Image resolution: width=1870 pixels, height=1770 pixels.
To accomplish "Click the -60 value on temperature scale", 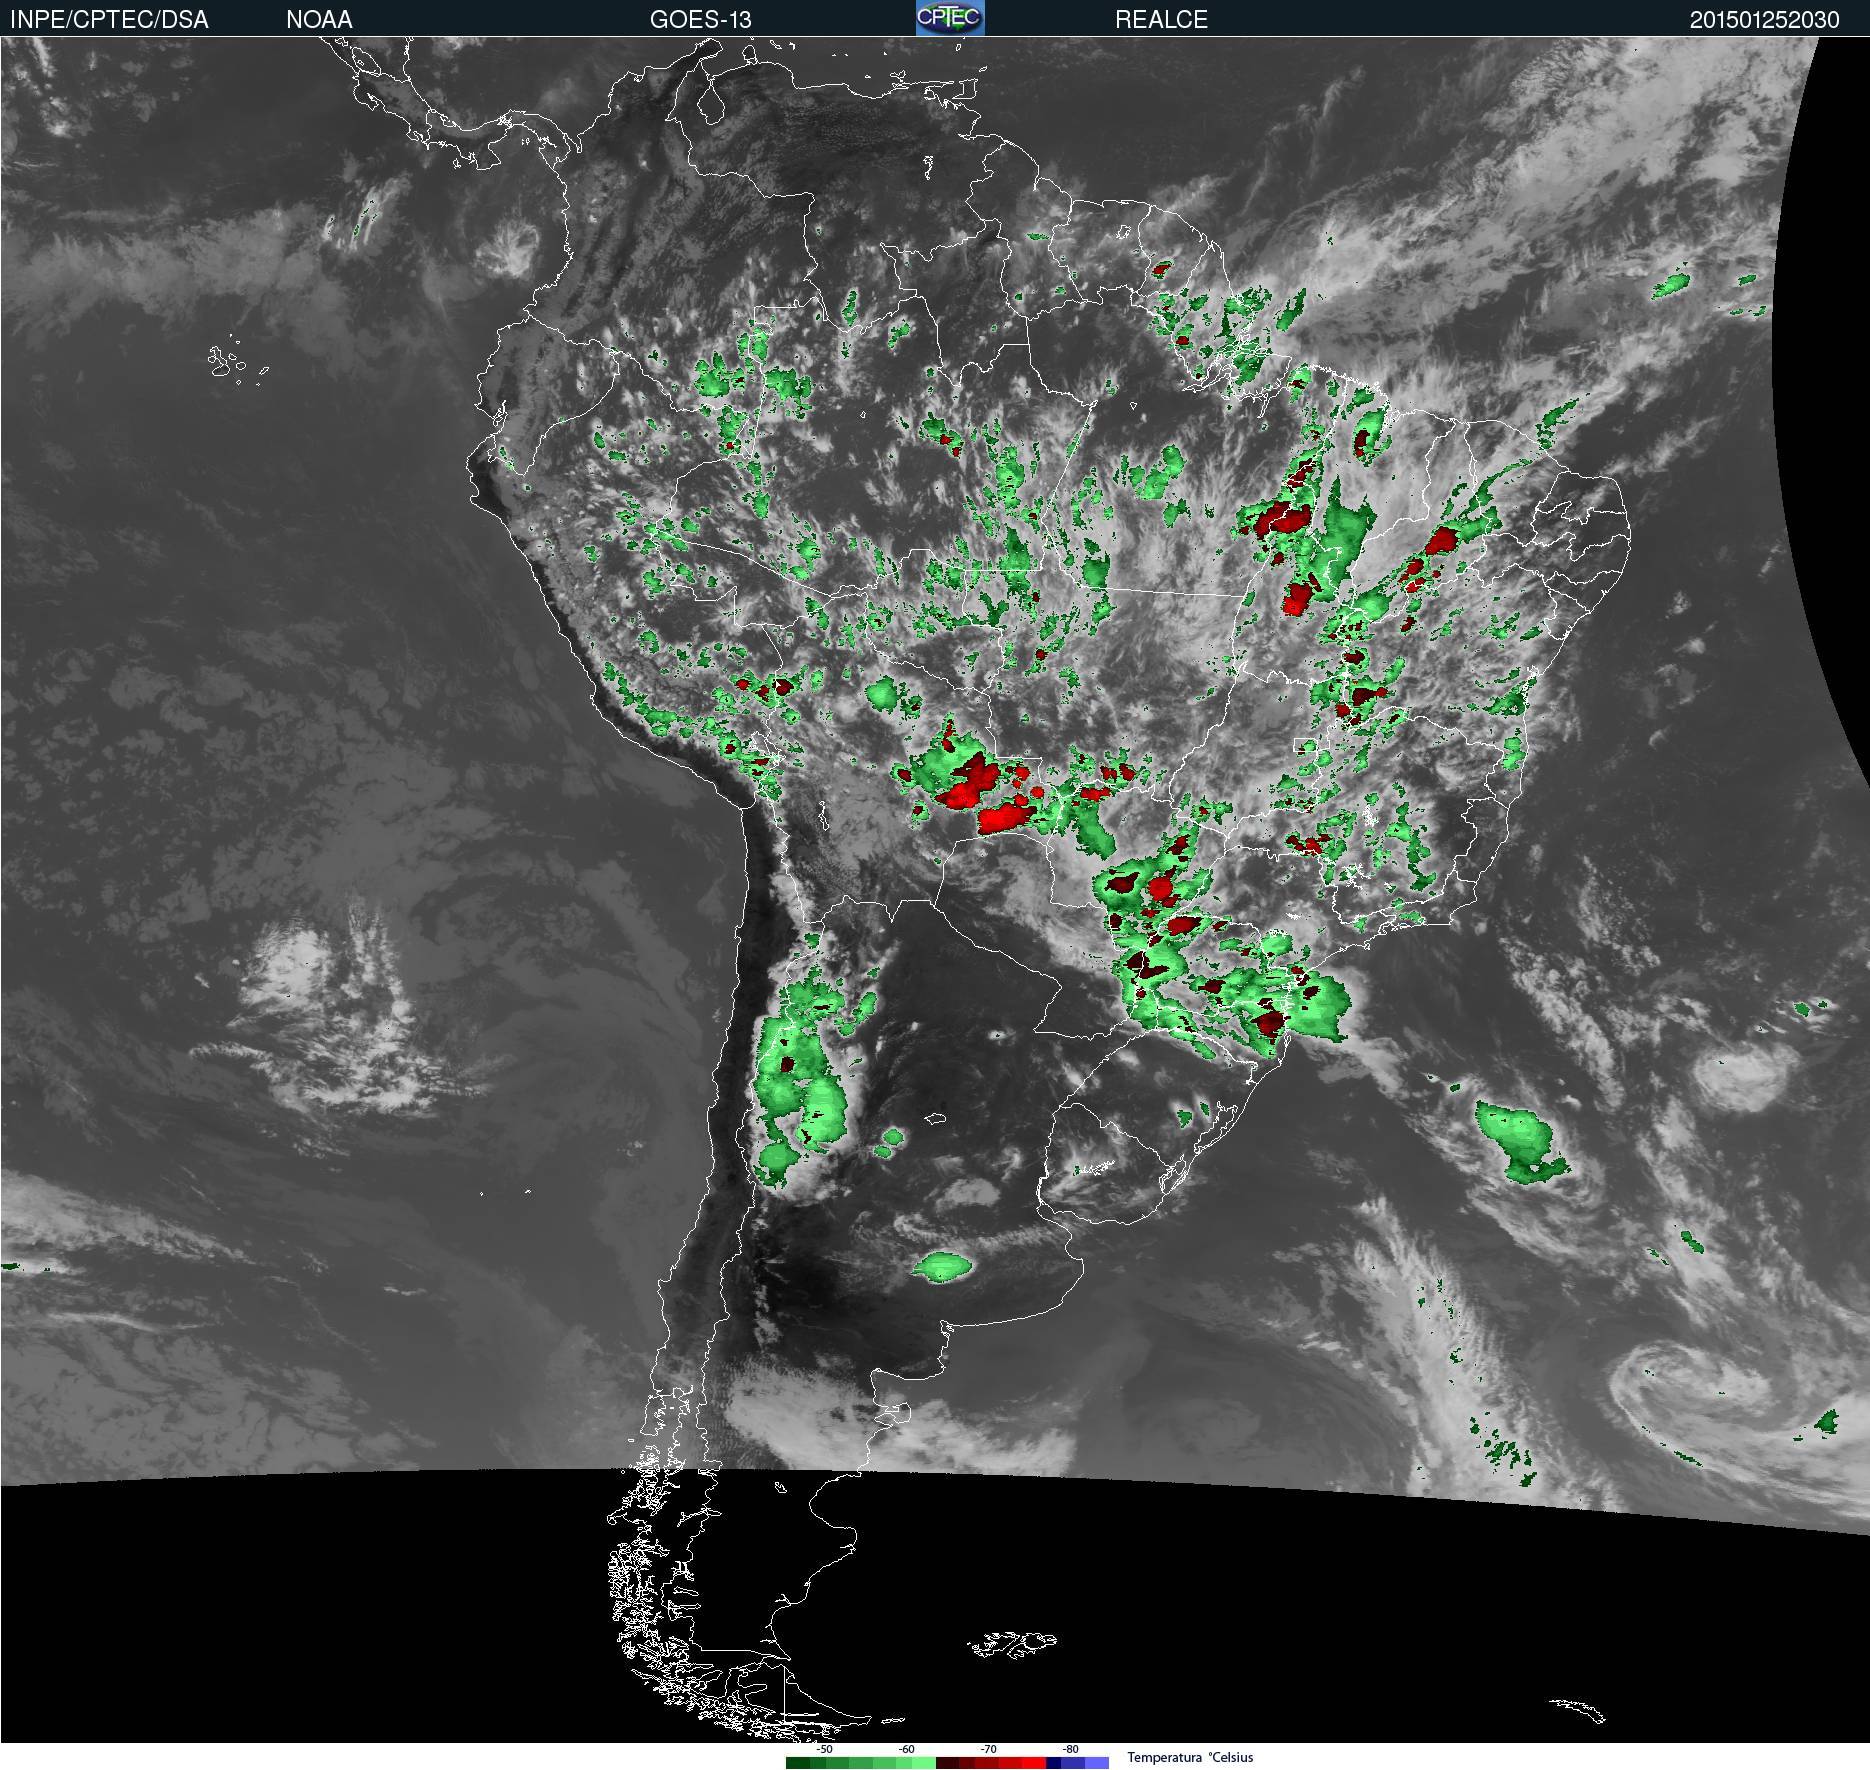I will [906, 1749].
